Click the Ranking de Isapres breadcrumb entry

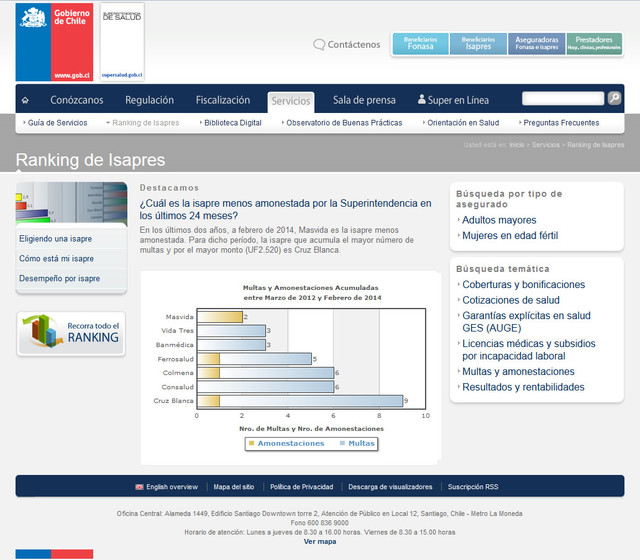[x=596, y=145]
